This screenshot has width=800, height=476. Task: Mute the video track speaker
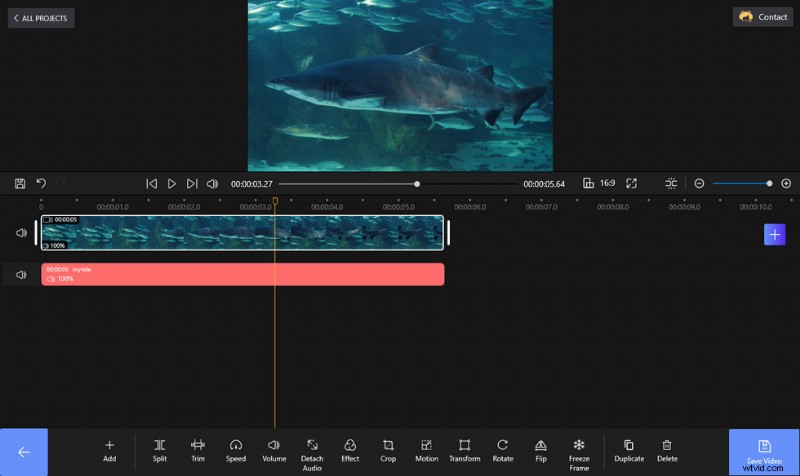point(21,233)
